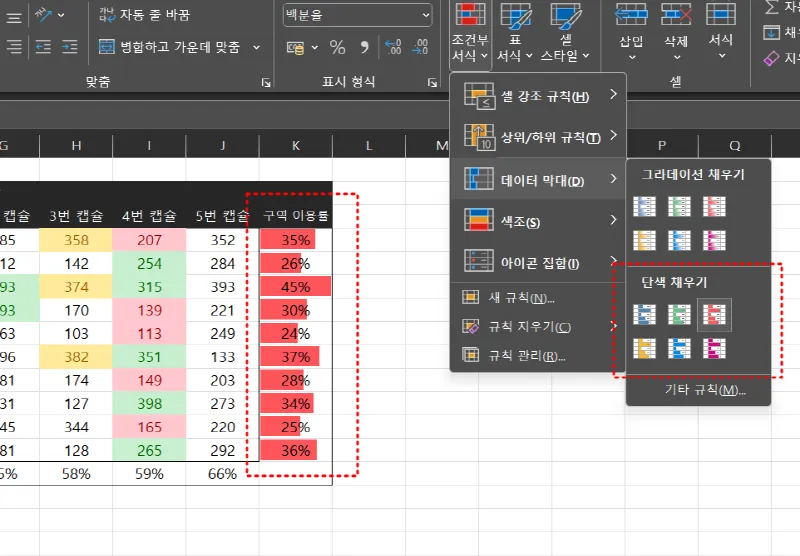Expand the orientation dropdown arrow
The image size is (800, 556).
(61, 15)
